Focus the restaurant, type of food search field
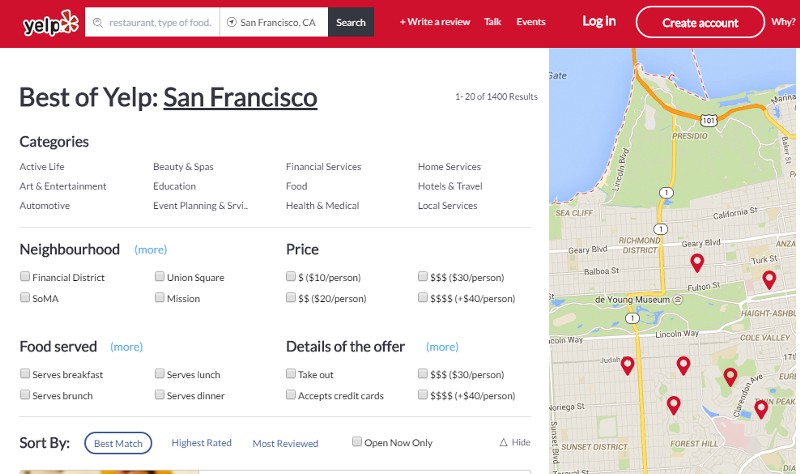The height and width of the screenshot is (474, 800). tap(152, 22)
